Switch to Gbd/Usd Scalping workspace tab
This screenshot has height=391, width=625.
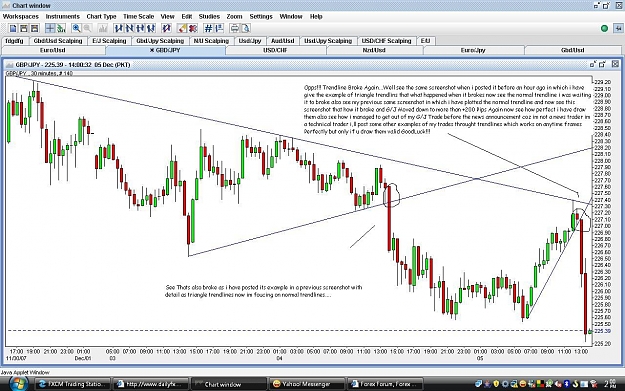58,41
